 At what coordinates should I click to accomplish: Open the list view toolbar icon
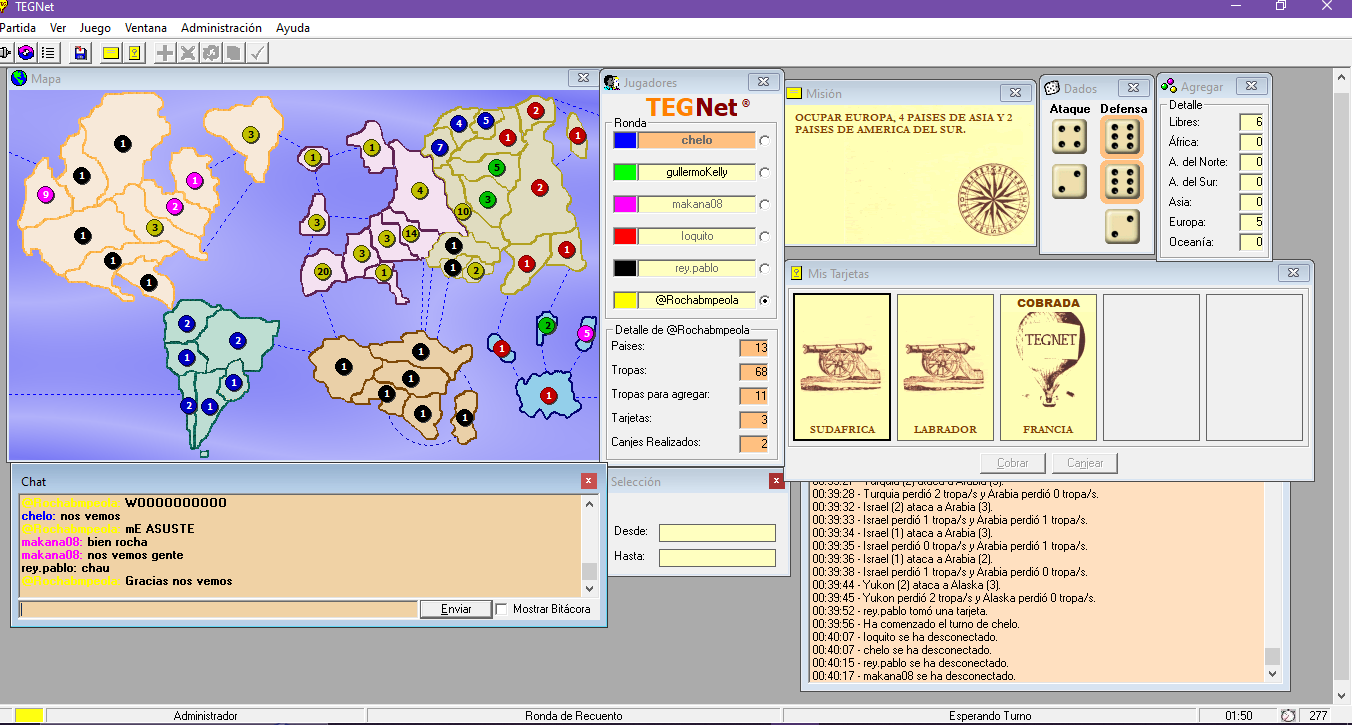47,52
